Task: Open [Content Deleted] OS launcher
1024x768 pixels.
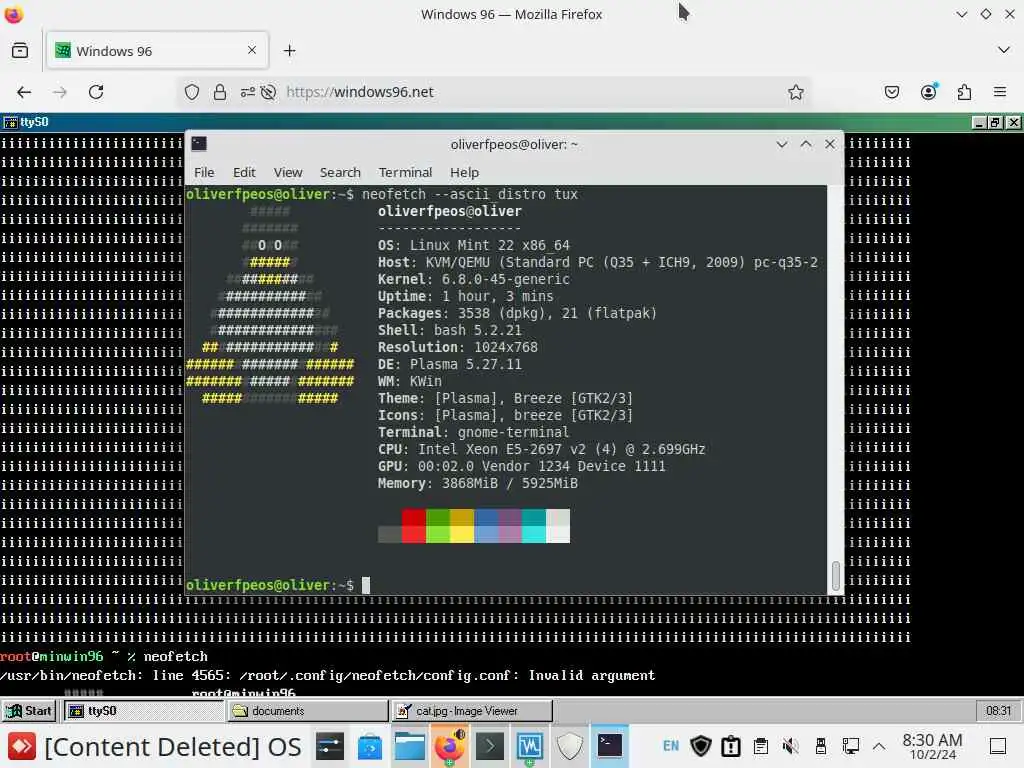Action: pyautogui.click(x=155, y=746)
